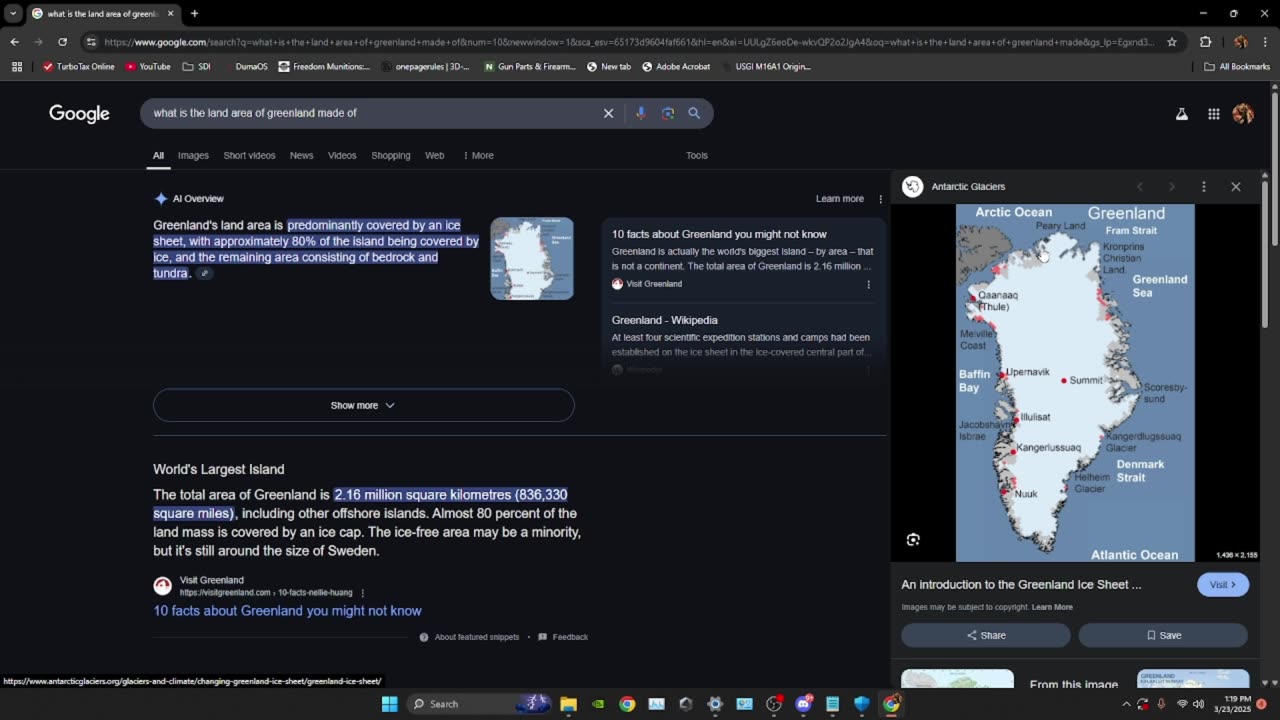Switch to the Shopping results tab
The width and height of the screenshot is (1280, 720).
click(x=391, y=155)
